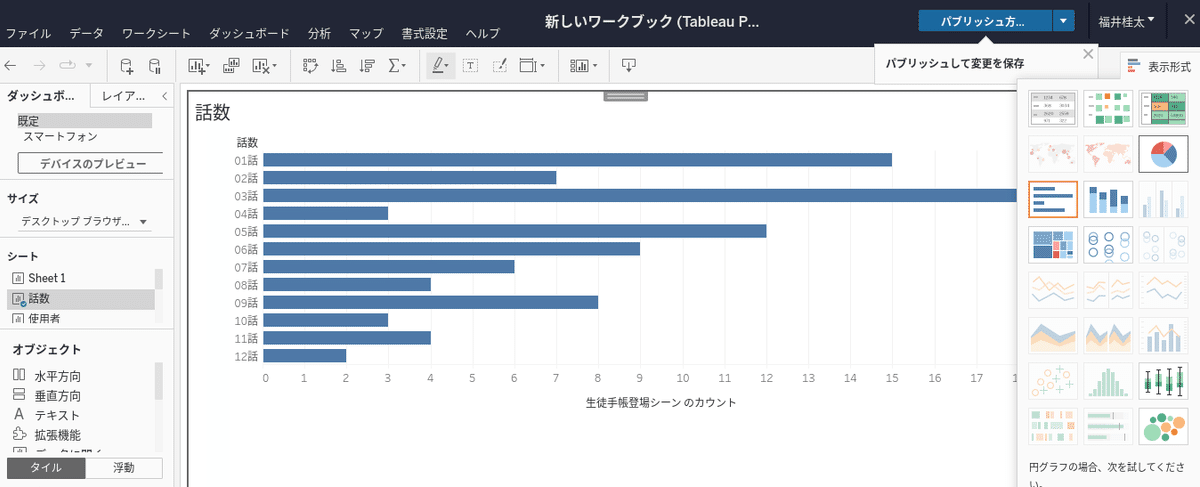
Task: Click the undo back arrow
Action: 11,66
